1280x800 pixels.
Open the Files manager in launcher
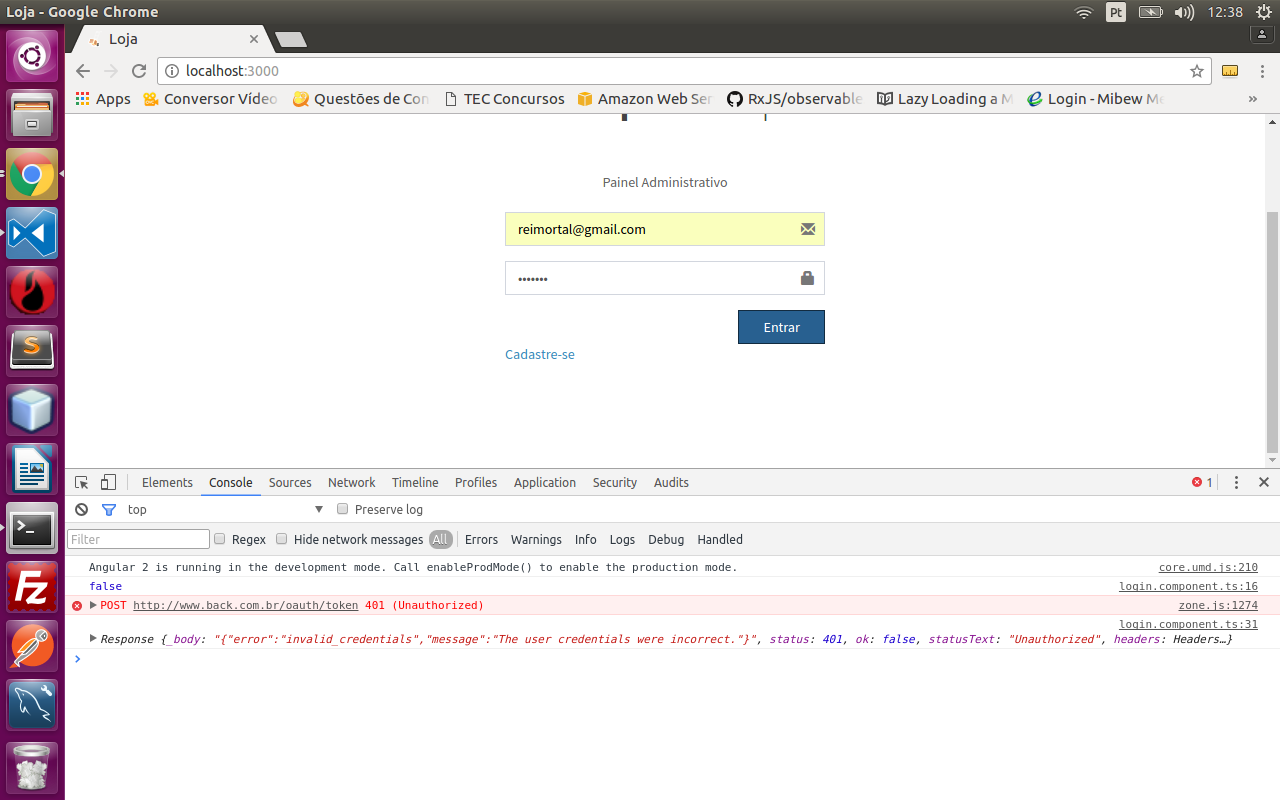(x=32, y=115)
